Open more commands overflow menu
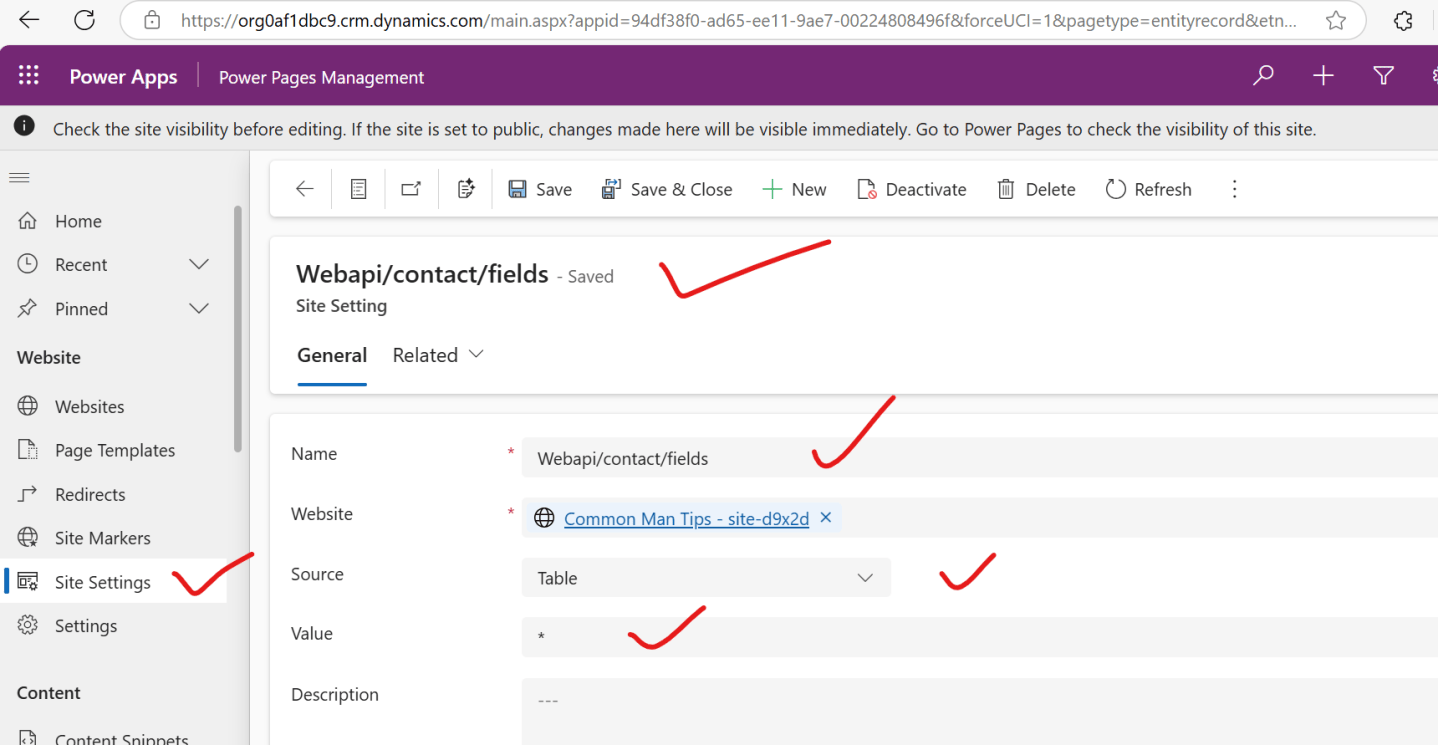Viewport: 1438px width, 745px height. coord(1234,189)
